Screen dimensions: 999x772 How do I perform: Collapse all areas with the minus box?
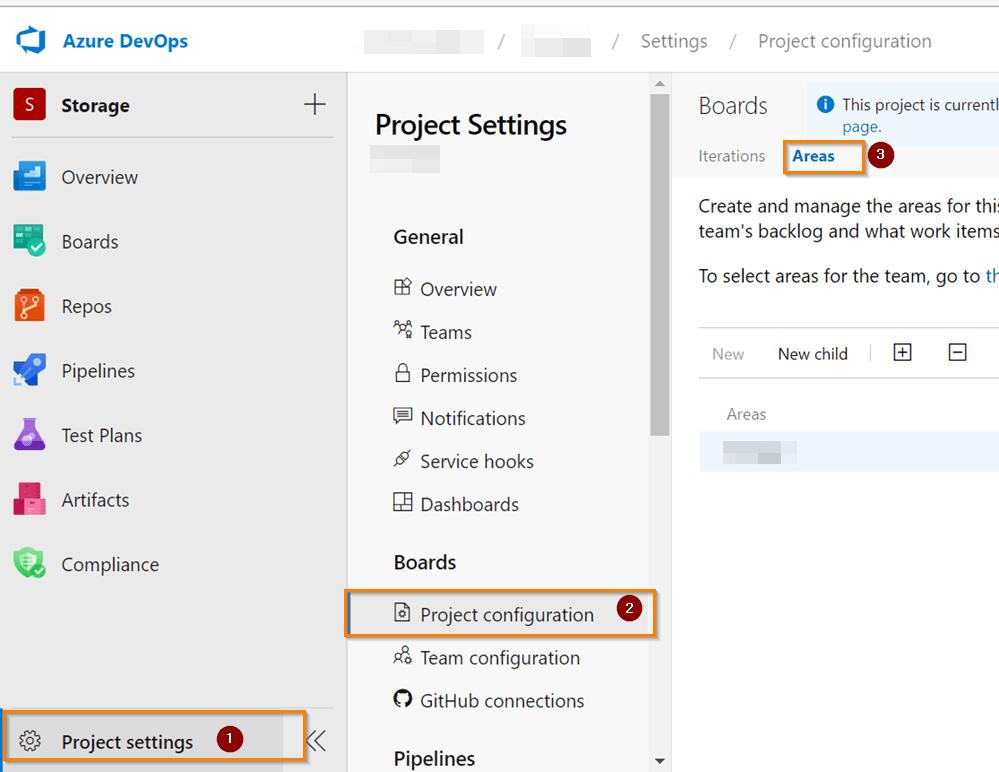click(x=957, y=352)
